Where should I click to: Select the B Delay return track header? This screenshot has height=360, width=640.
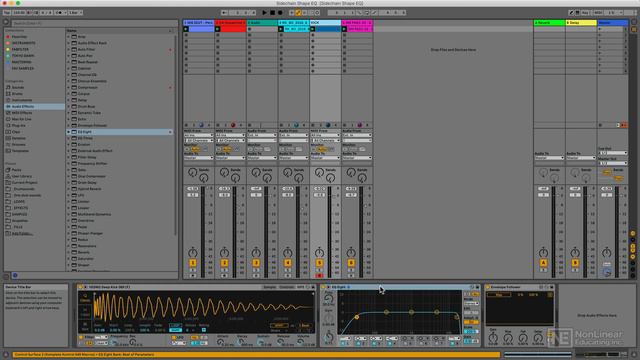(x=581, y=23)
